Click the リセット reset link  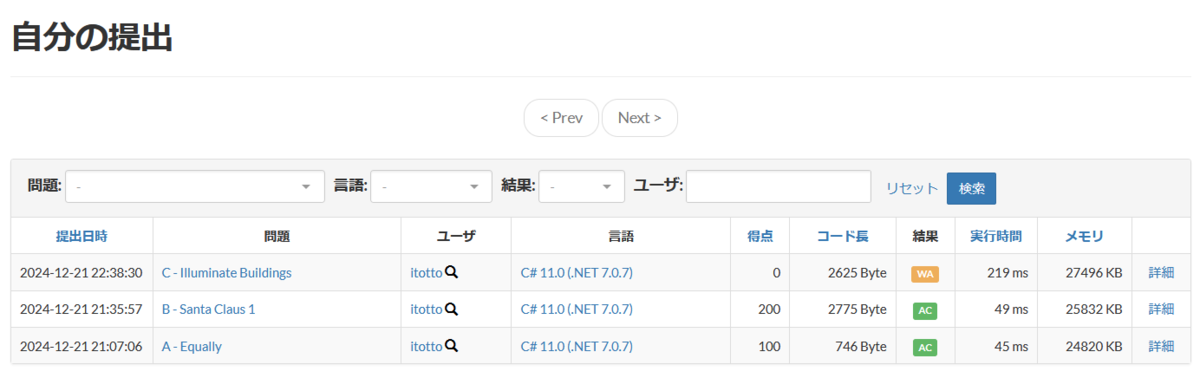(912, 188)
